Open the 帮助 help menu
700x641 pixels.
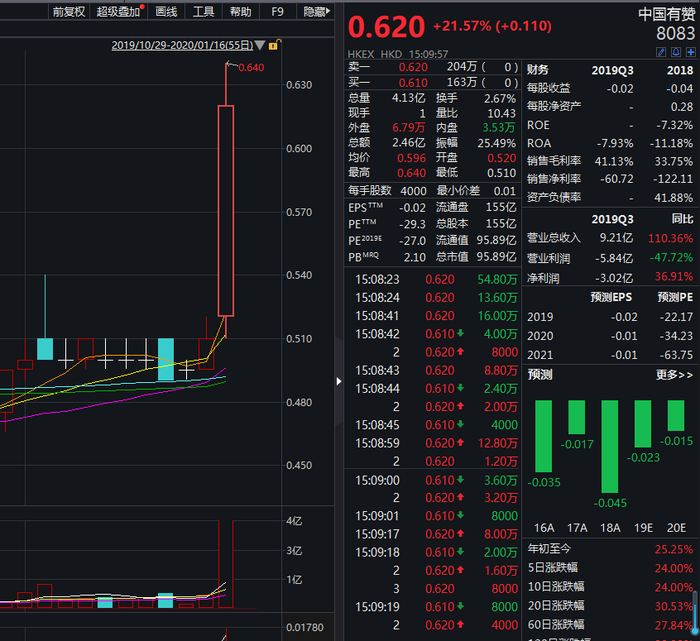point(241,12)
